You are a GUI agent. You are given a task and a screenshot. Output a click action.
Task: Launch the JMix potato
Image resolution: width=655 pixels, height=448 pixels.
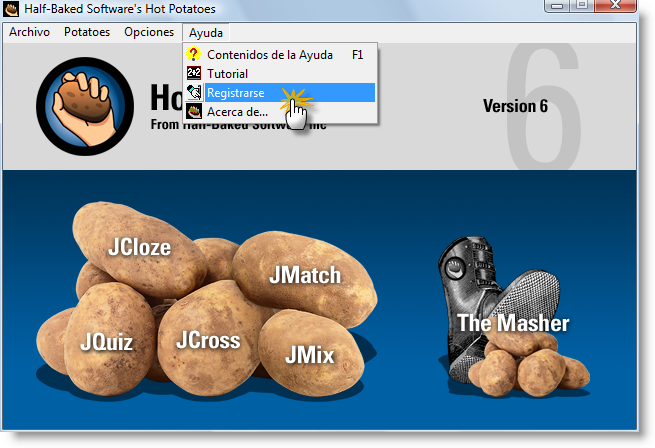(310, 355)
